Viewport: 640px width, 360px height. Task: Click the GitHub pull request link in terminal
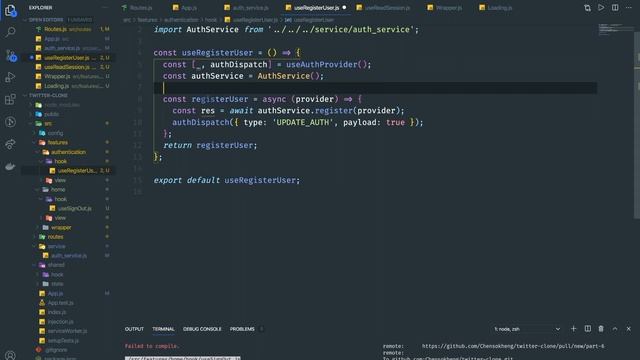click(x=513, y=346)
